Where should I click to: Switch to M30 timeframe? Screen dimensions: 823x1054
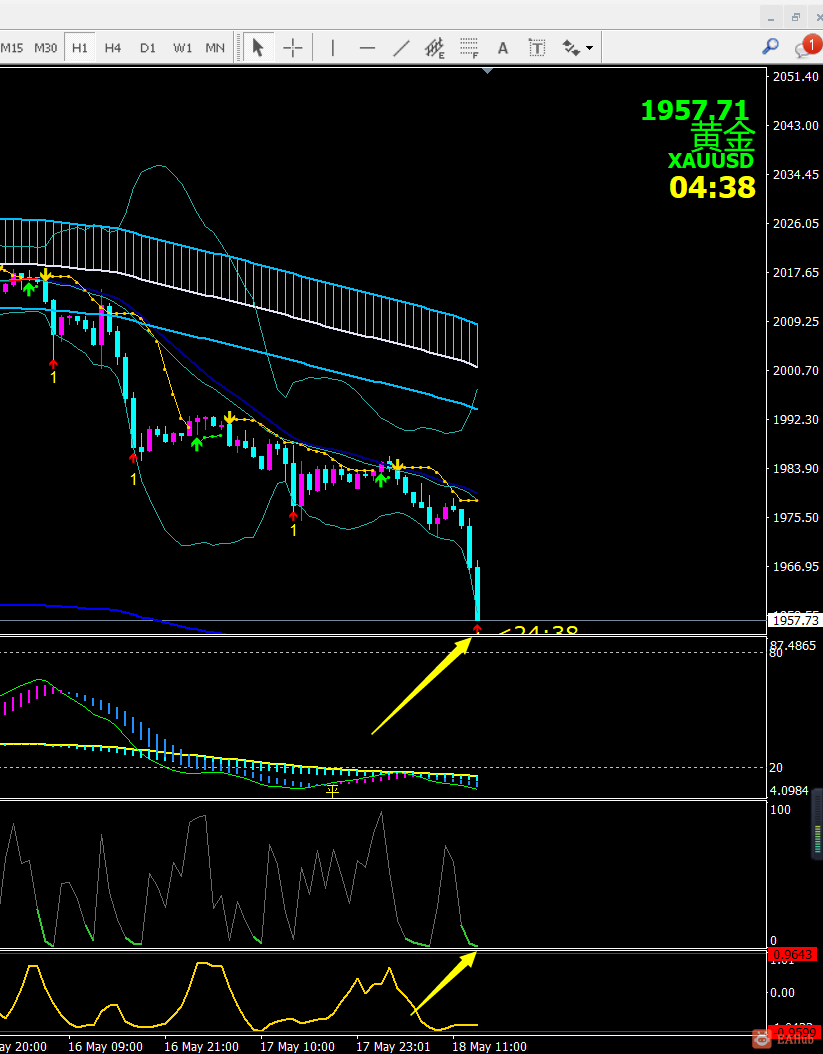[46, 48]
